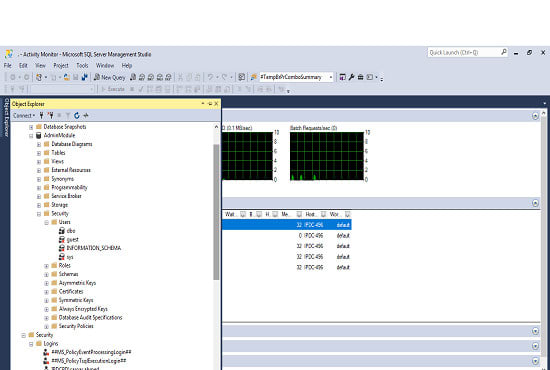Click the Redo toolbar icon
The image size is (550, 370).
coord(224,77)
